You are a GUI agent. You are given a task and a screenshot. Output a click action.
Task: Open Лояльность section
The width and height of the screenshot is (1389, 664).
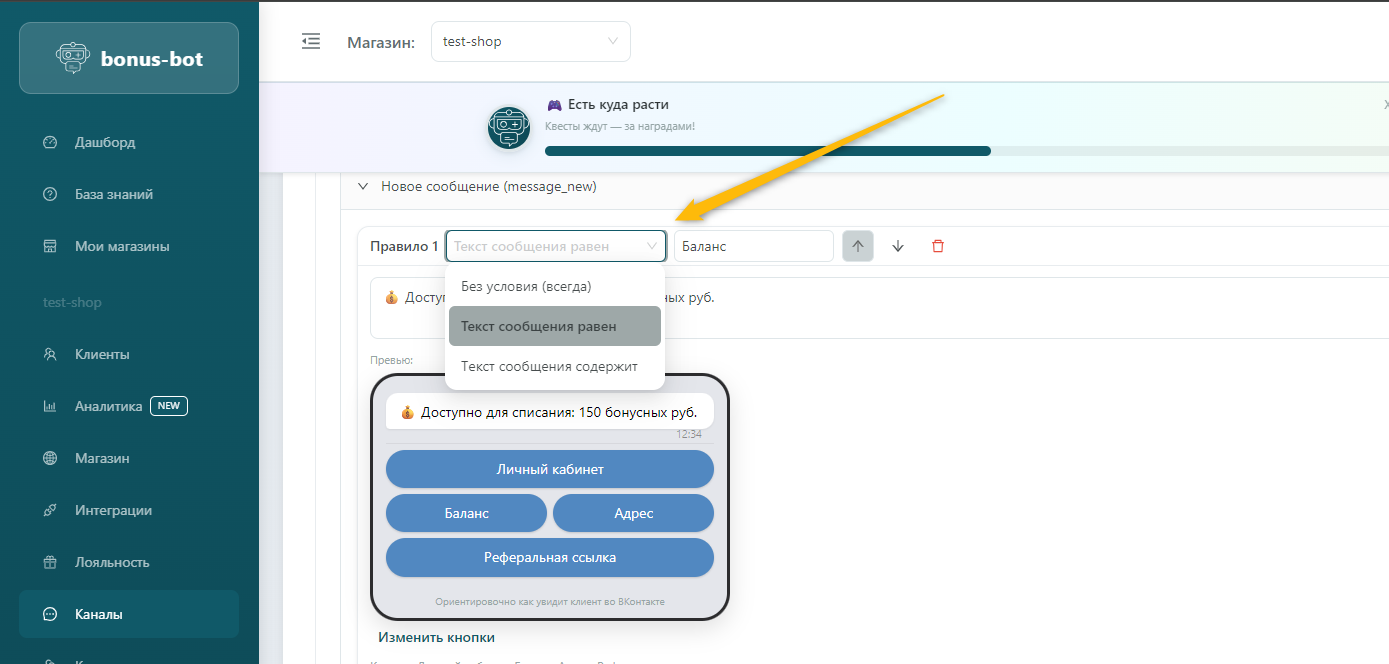pos(129,562)
